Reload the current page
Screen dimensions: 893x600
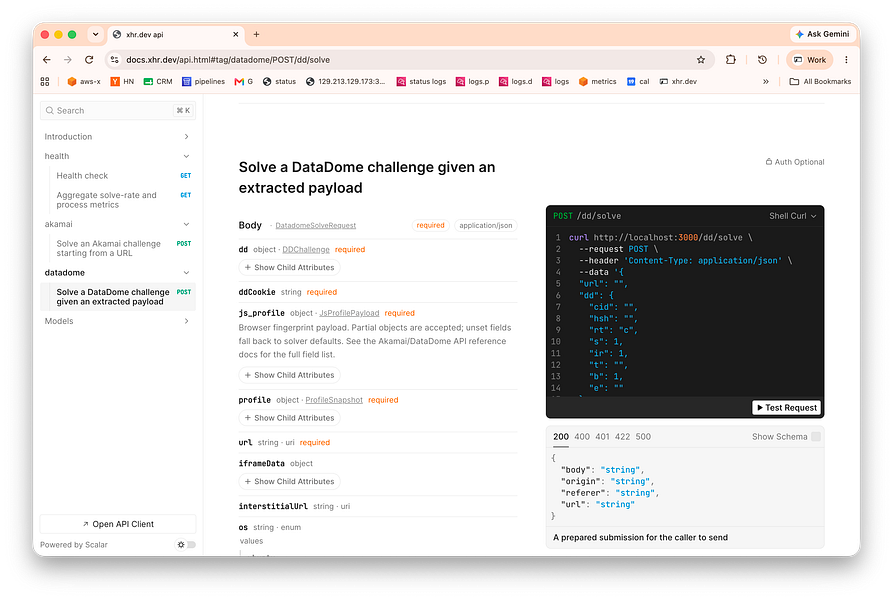tap(89, 60)
